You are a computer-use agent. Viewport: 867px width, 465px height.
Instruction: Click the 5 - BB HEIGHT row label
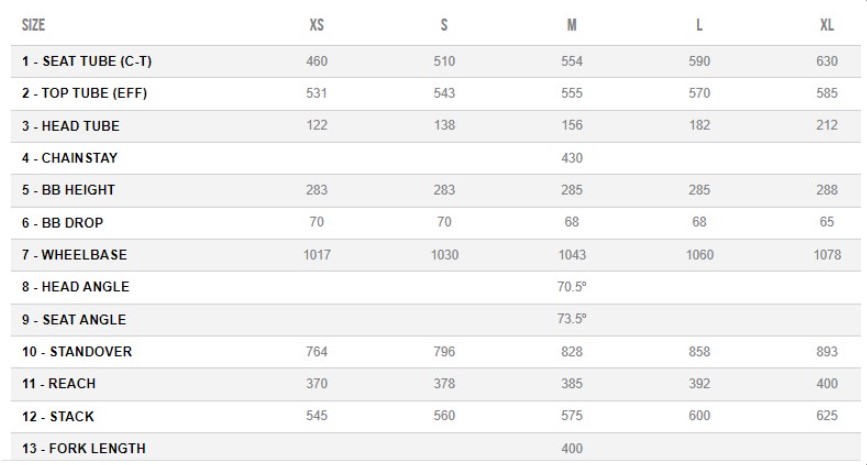[69, 190]
